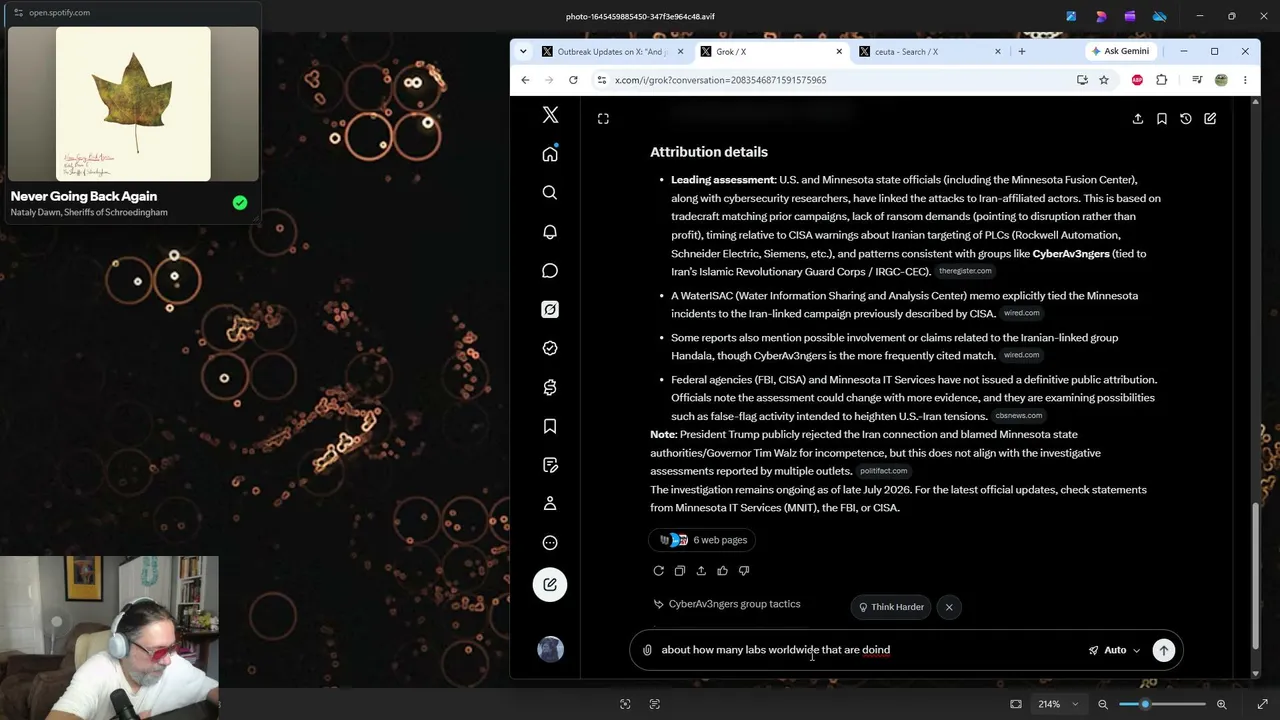Open the account avatar menu
This screenshot has height=720, width=1280.
[550, 650]
